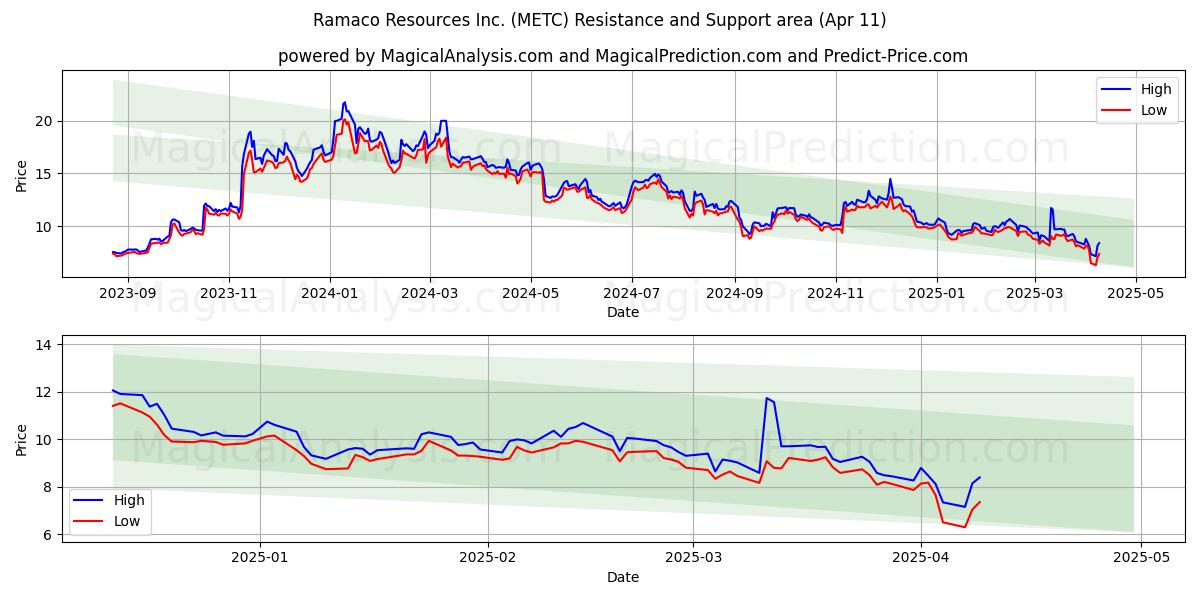
Task: Click '2025-03' label on upper chart axis
Action: (x=1035, y=293)
